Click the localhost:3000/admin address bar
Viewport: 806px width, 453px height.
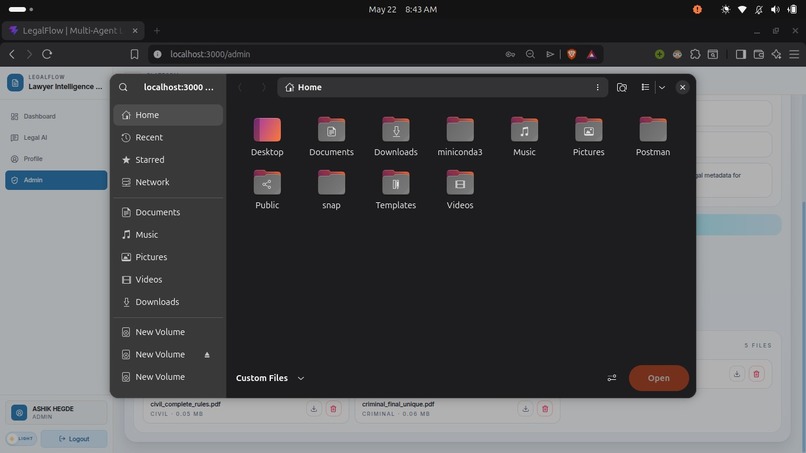click(x=329, y=54)
